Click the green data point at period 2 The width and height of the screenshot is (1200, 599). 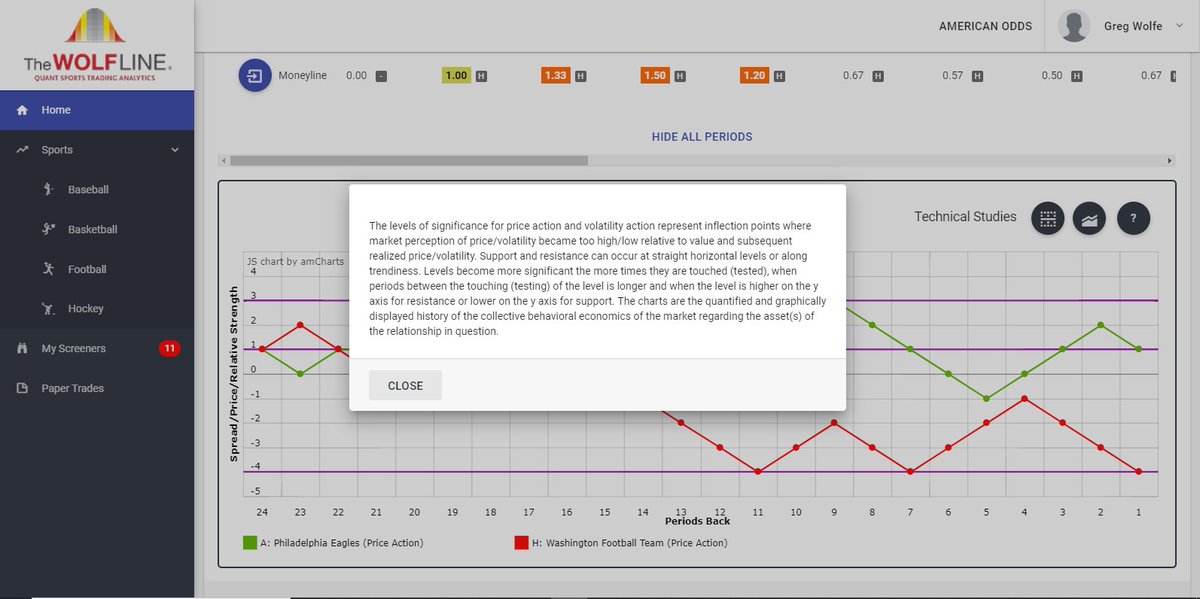click(1100, 325)
